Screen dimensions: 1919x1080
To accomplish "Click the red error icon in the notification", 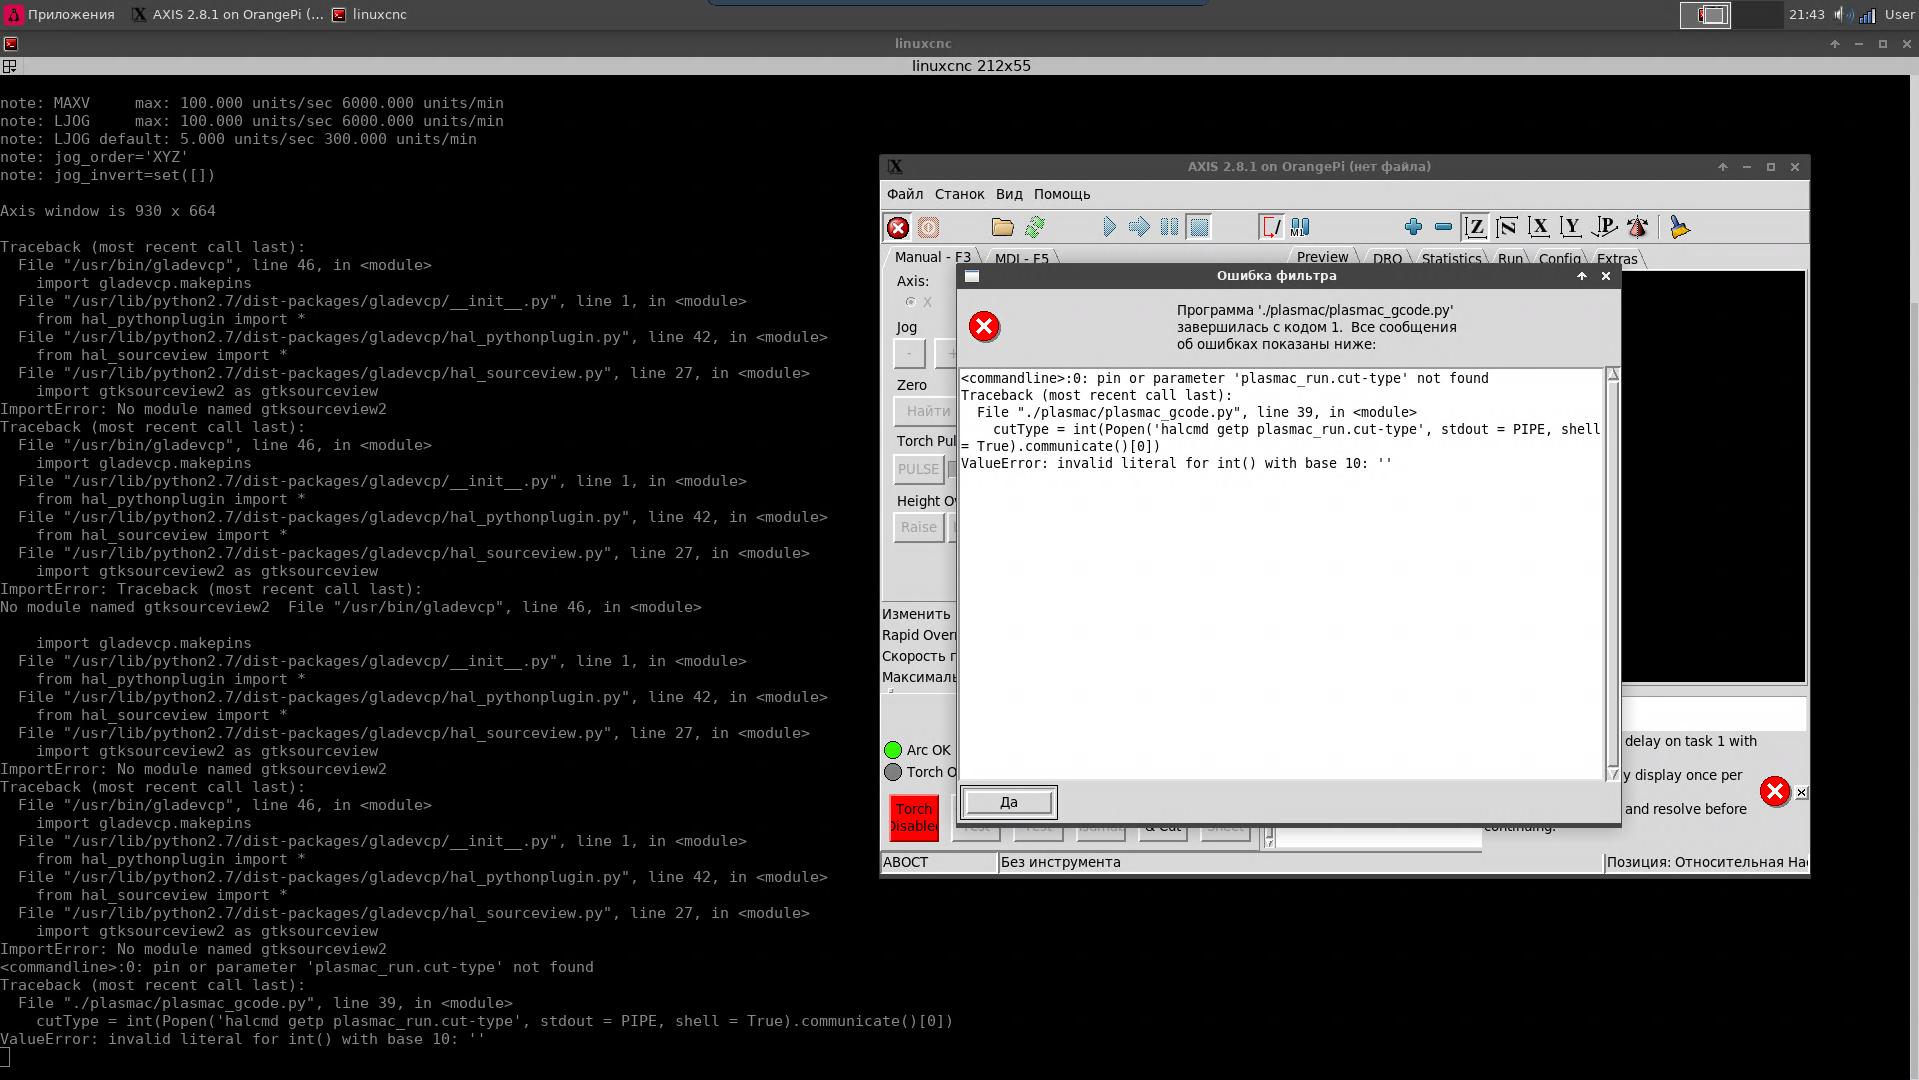I will pyautogui.click(x=1775, y=792).
